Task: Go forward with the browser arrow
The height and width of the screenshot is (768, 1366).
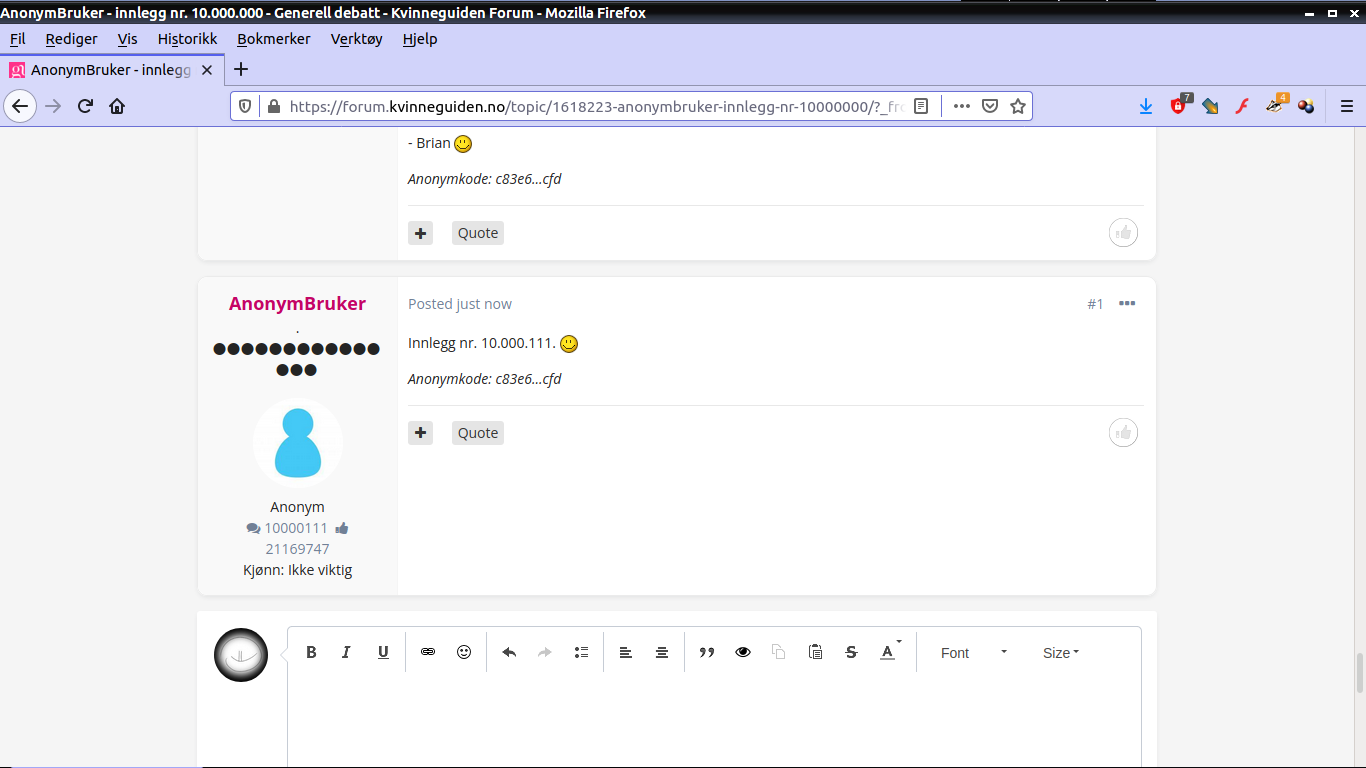Action: [54, 106]
